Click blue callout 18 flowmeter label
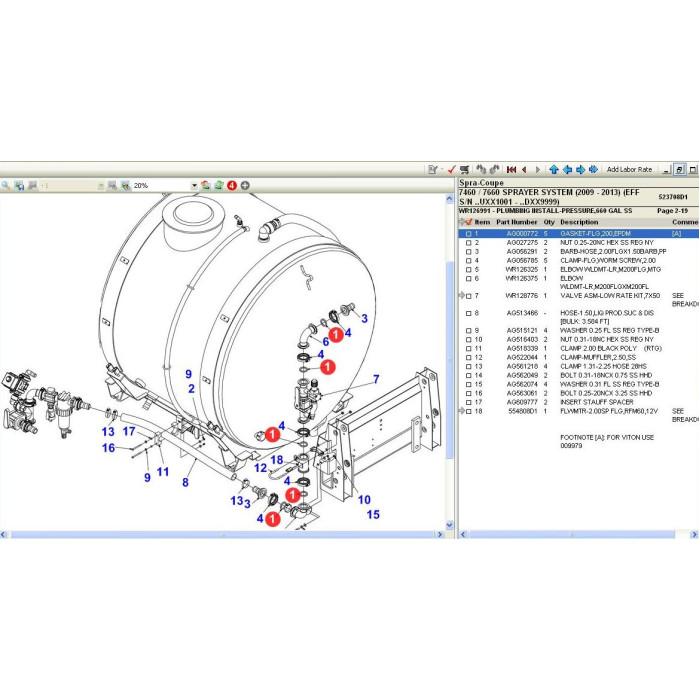Viewport: 700px width, 700px height. 277,460
